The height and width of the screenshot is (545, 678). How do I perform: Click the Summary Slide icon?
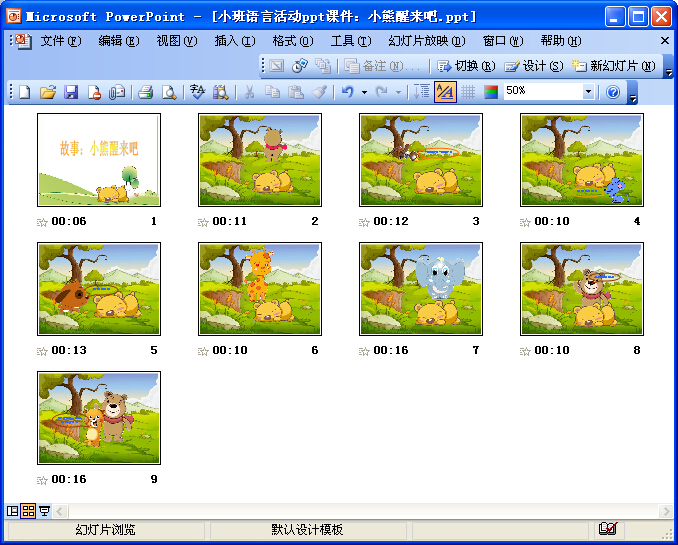[323, 66]
